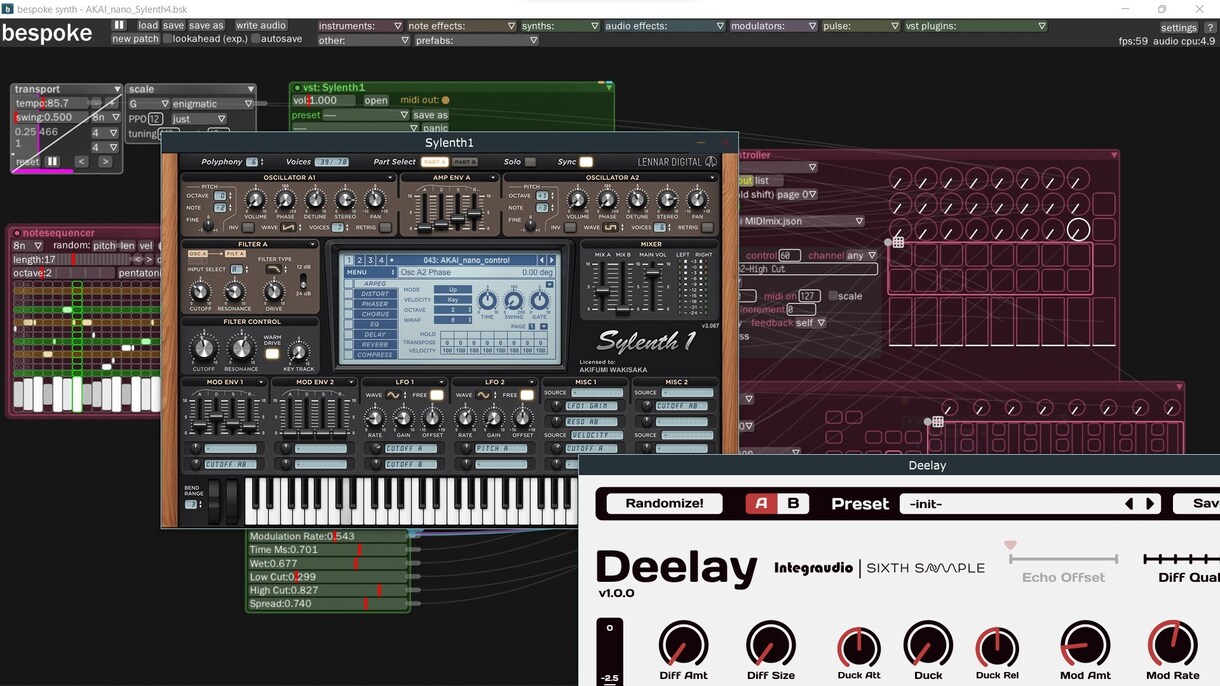Viewport: 1220px width, 686px height.
Task: Toggle LFO 1 Free switch
Action: tap(436, 395)
